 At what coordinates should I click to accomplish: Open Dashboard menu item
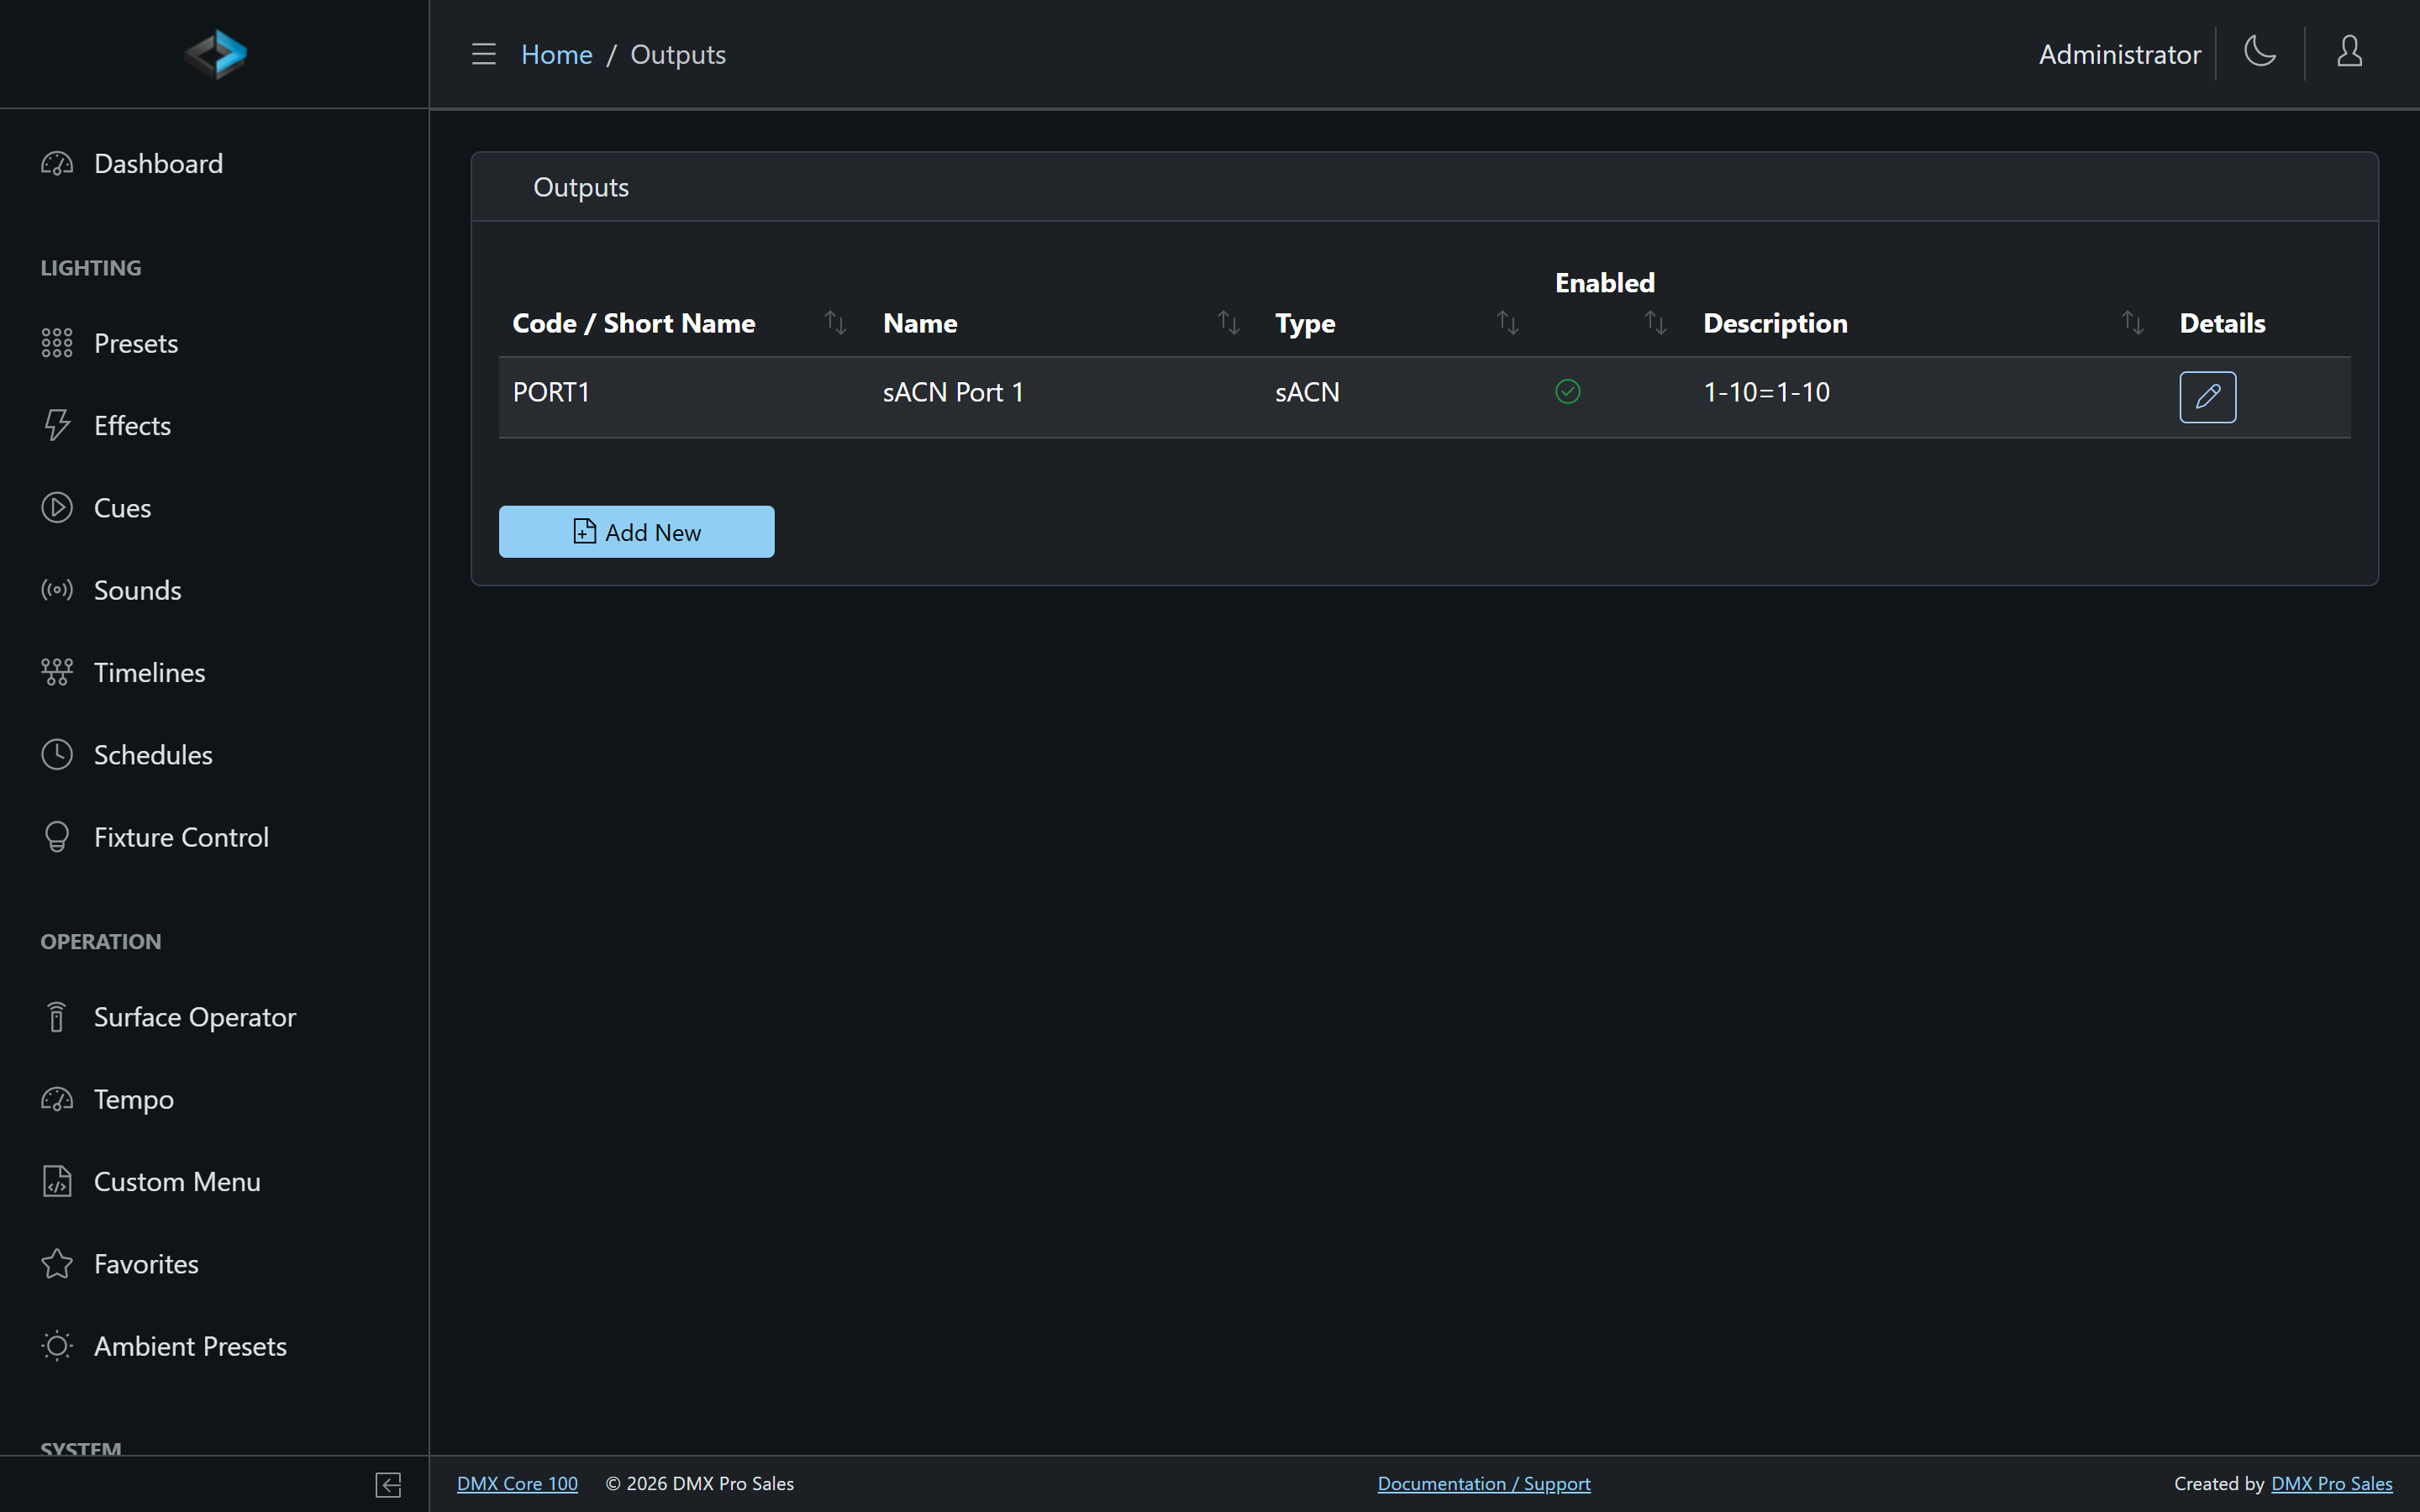click(214, 163)
